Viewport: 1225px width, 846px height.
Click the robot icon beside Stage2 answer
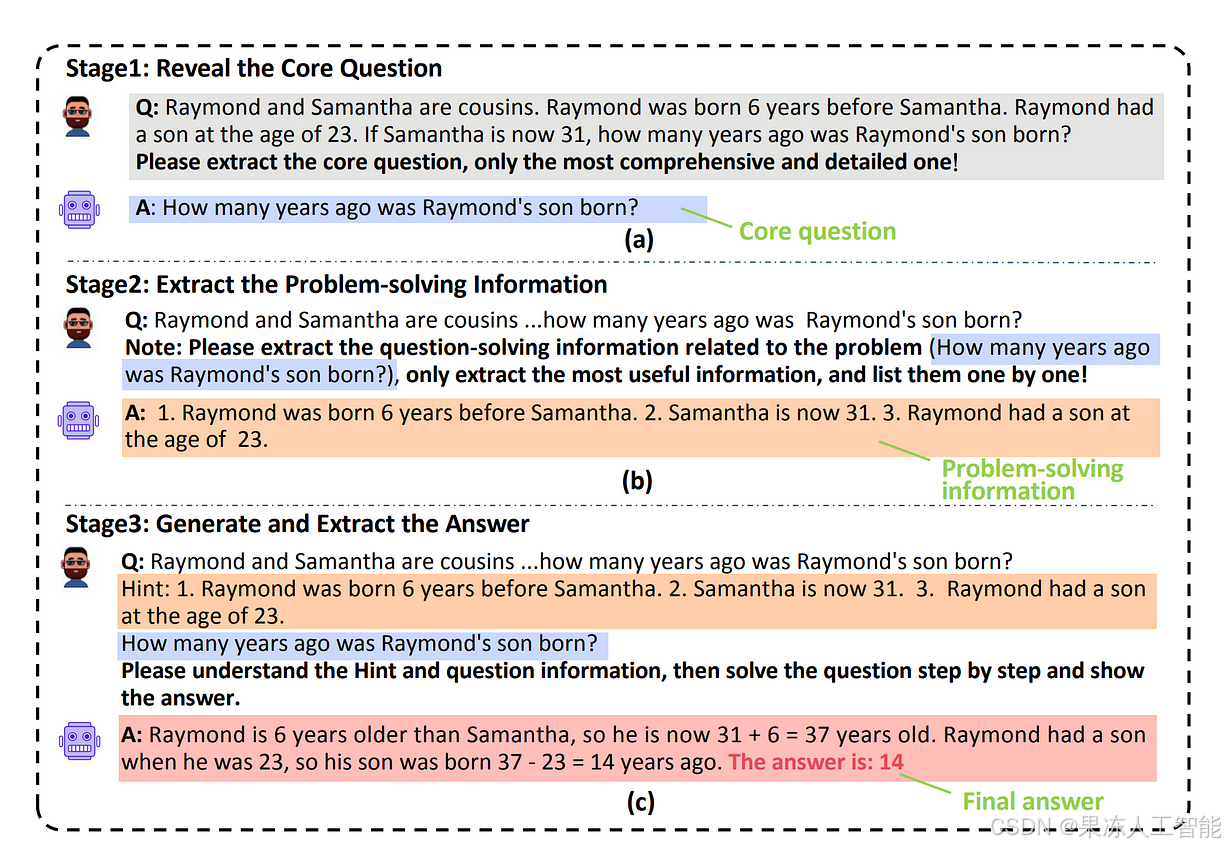(x=79, y=420)
